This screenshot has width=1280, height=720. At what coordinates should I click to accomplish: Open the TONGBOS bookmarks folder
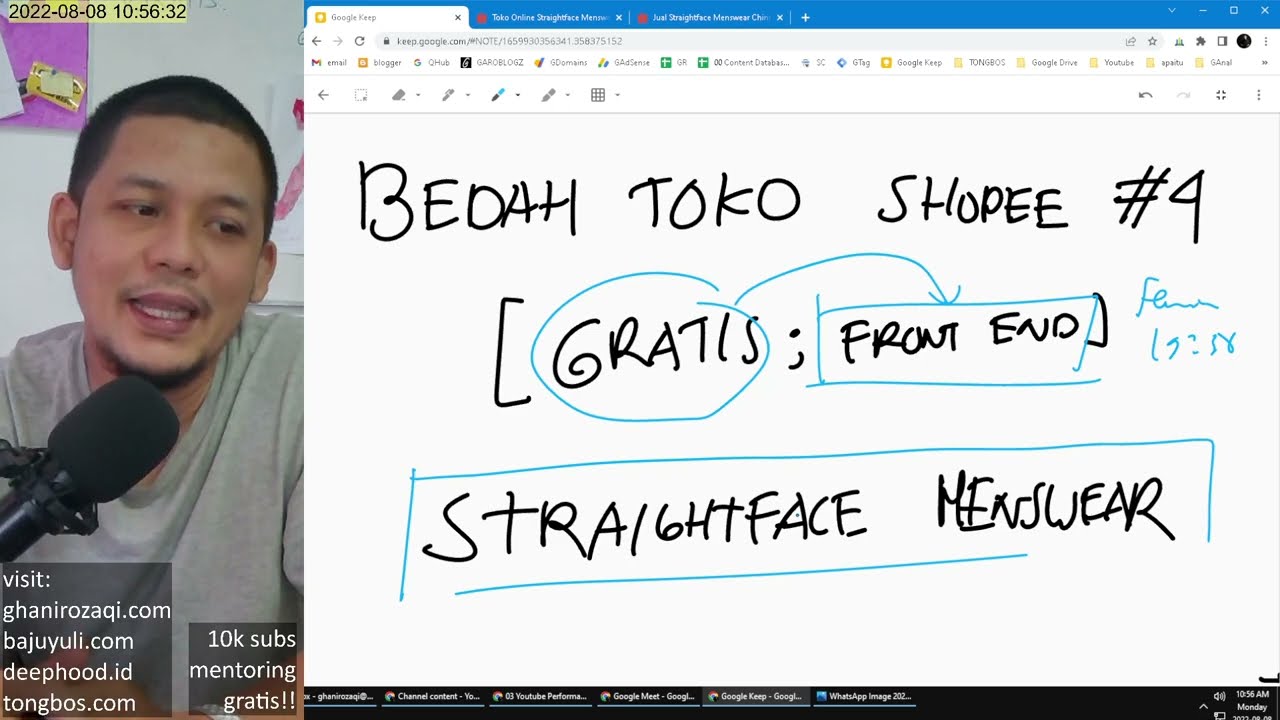[x=980, y=62]
